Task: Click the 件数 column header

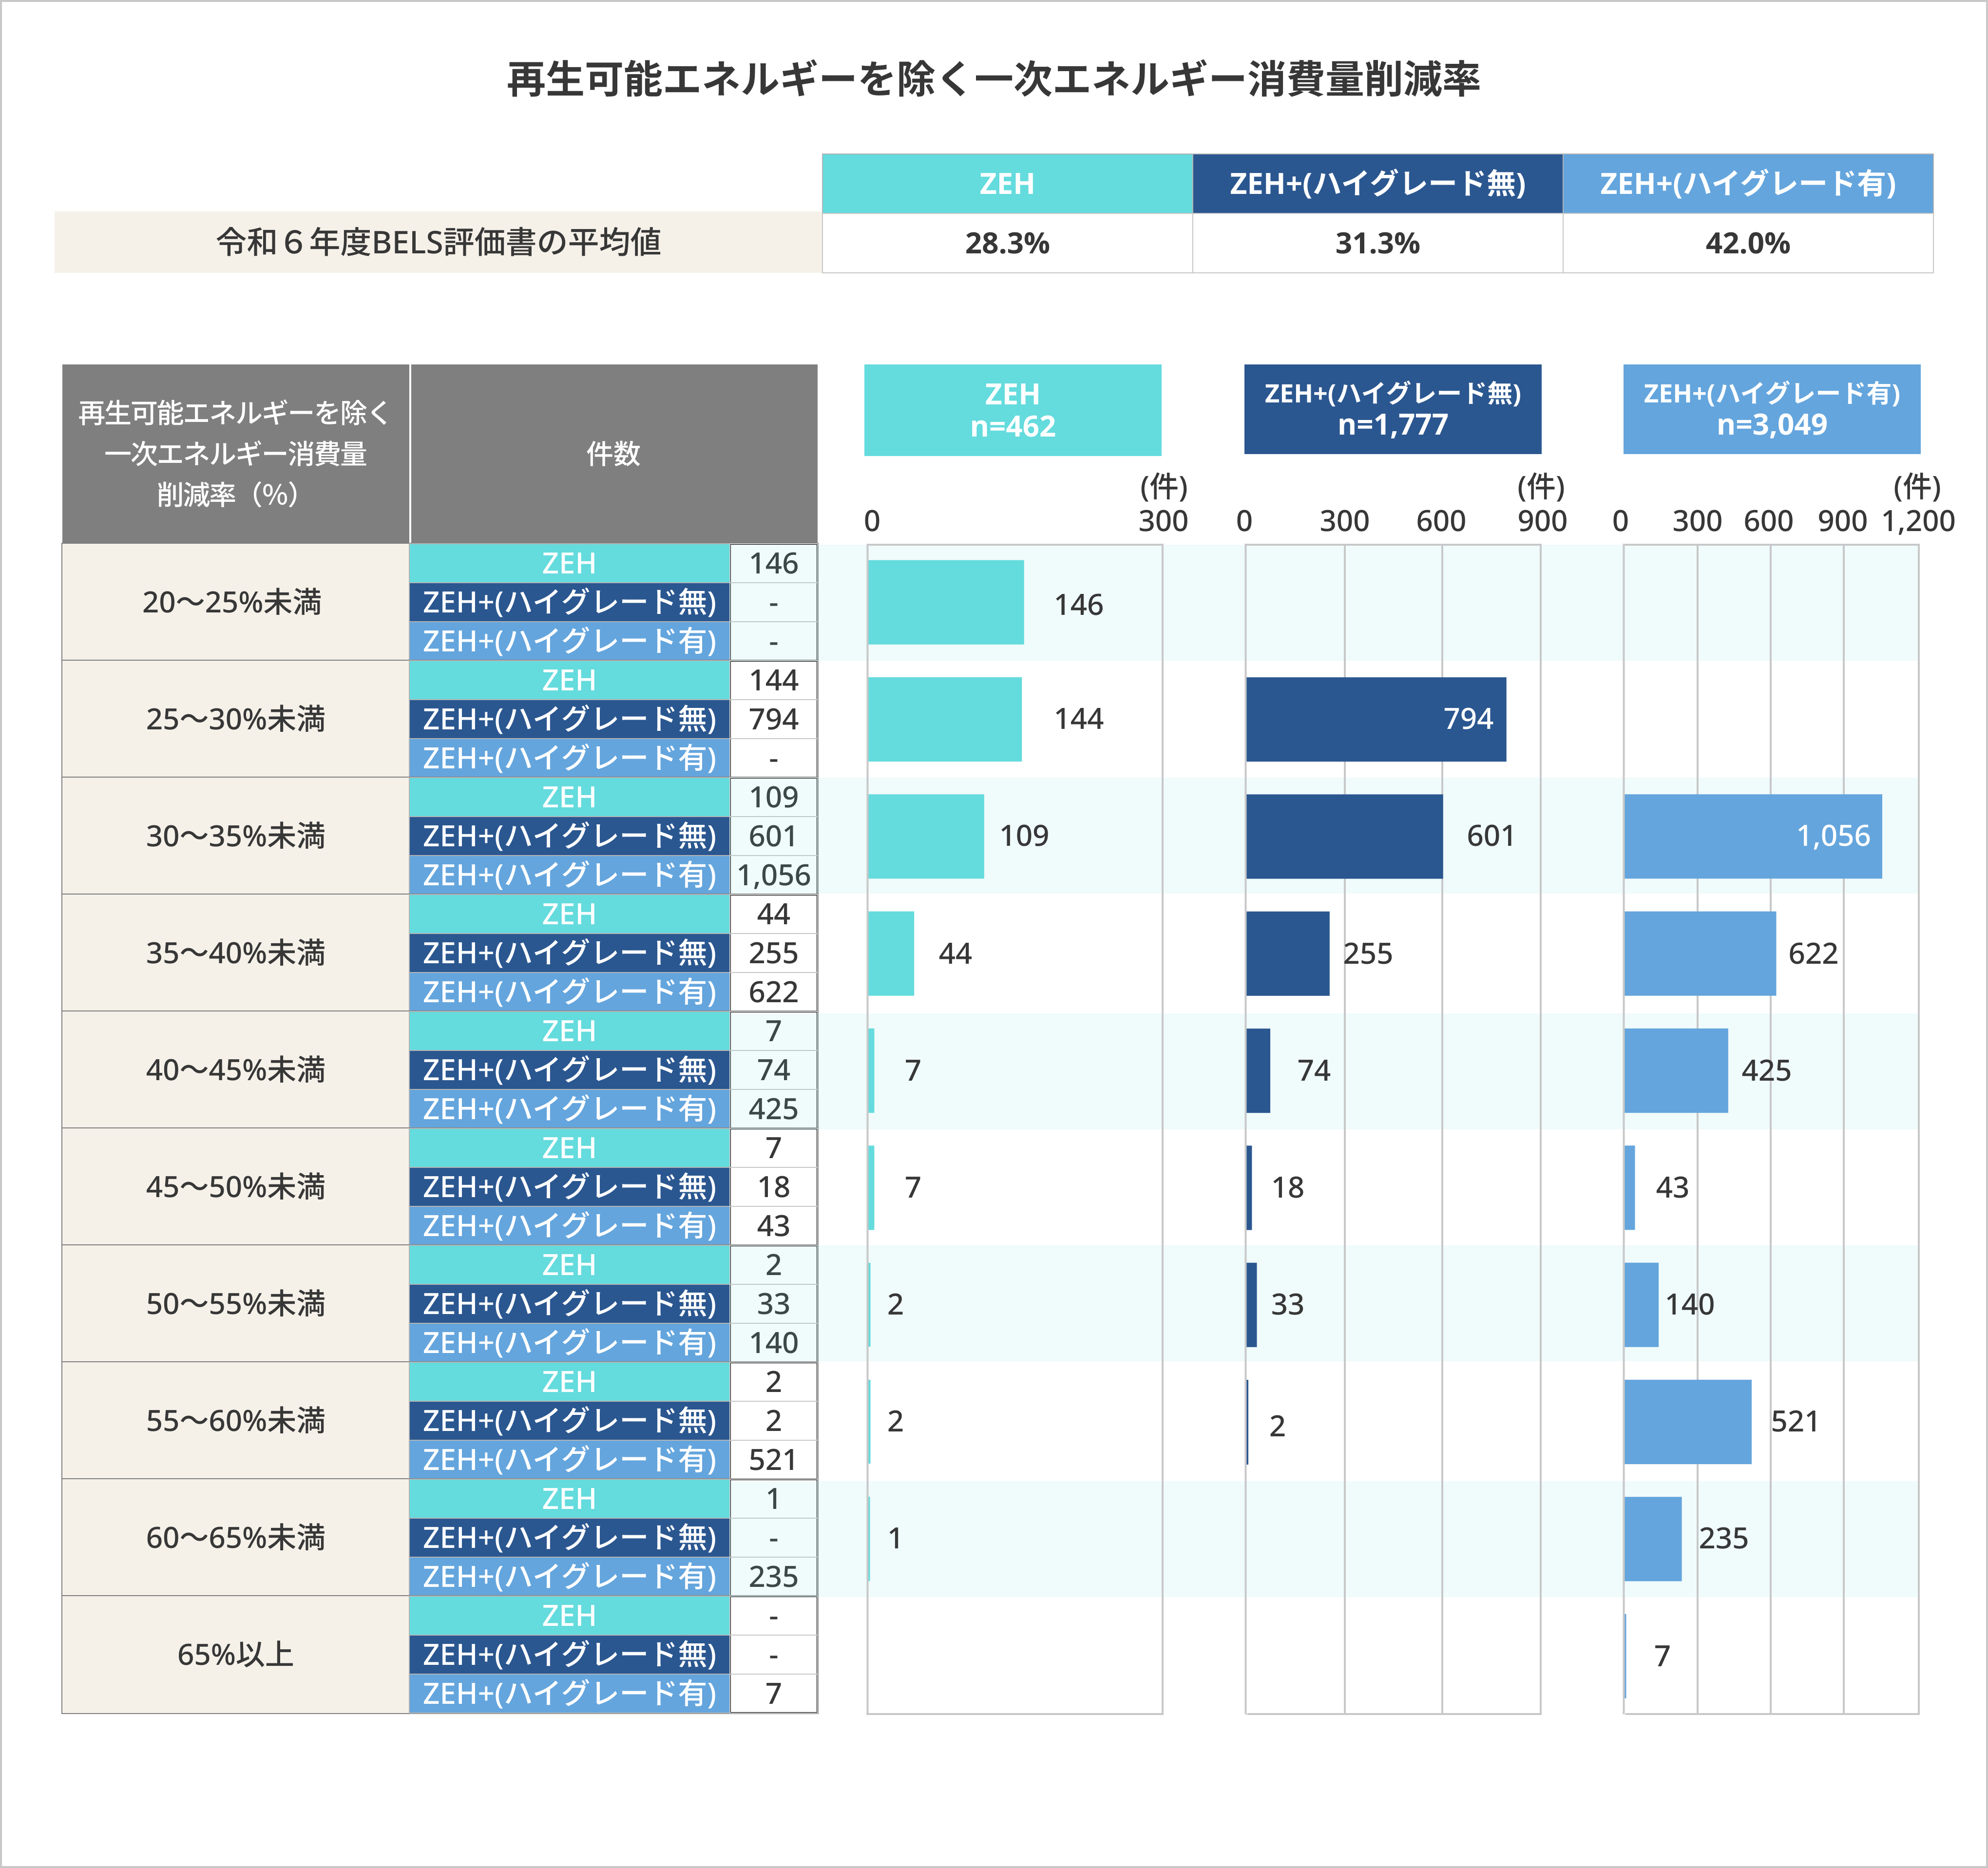Action: [x=613, y=454]
